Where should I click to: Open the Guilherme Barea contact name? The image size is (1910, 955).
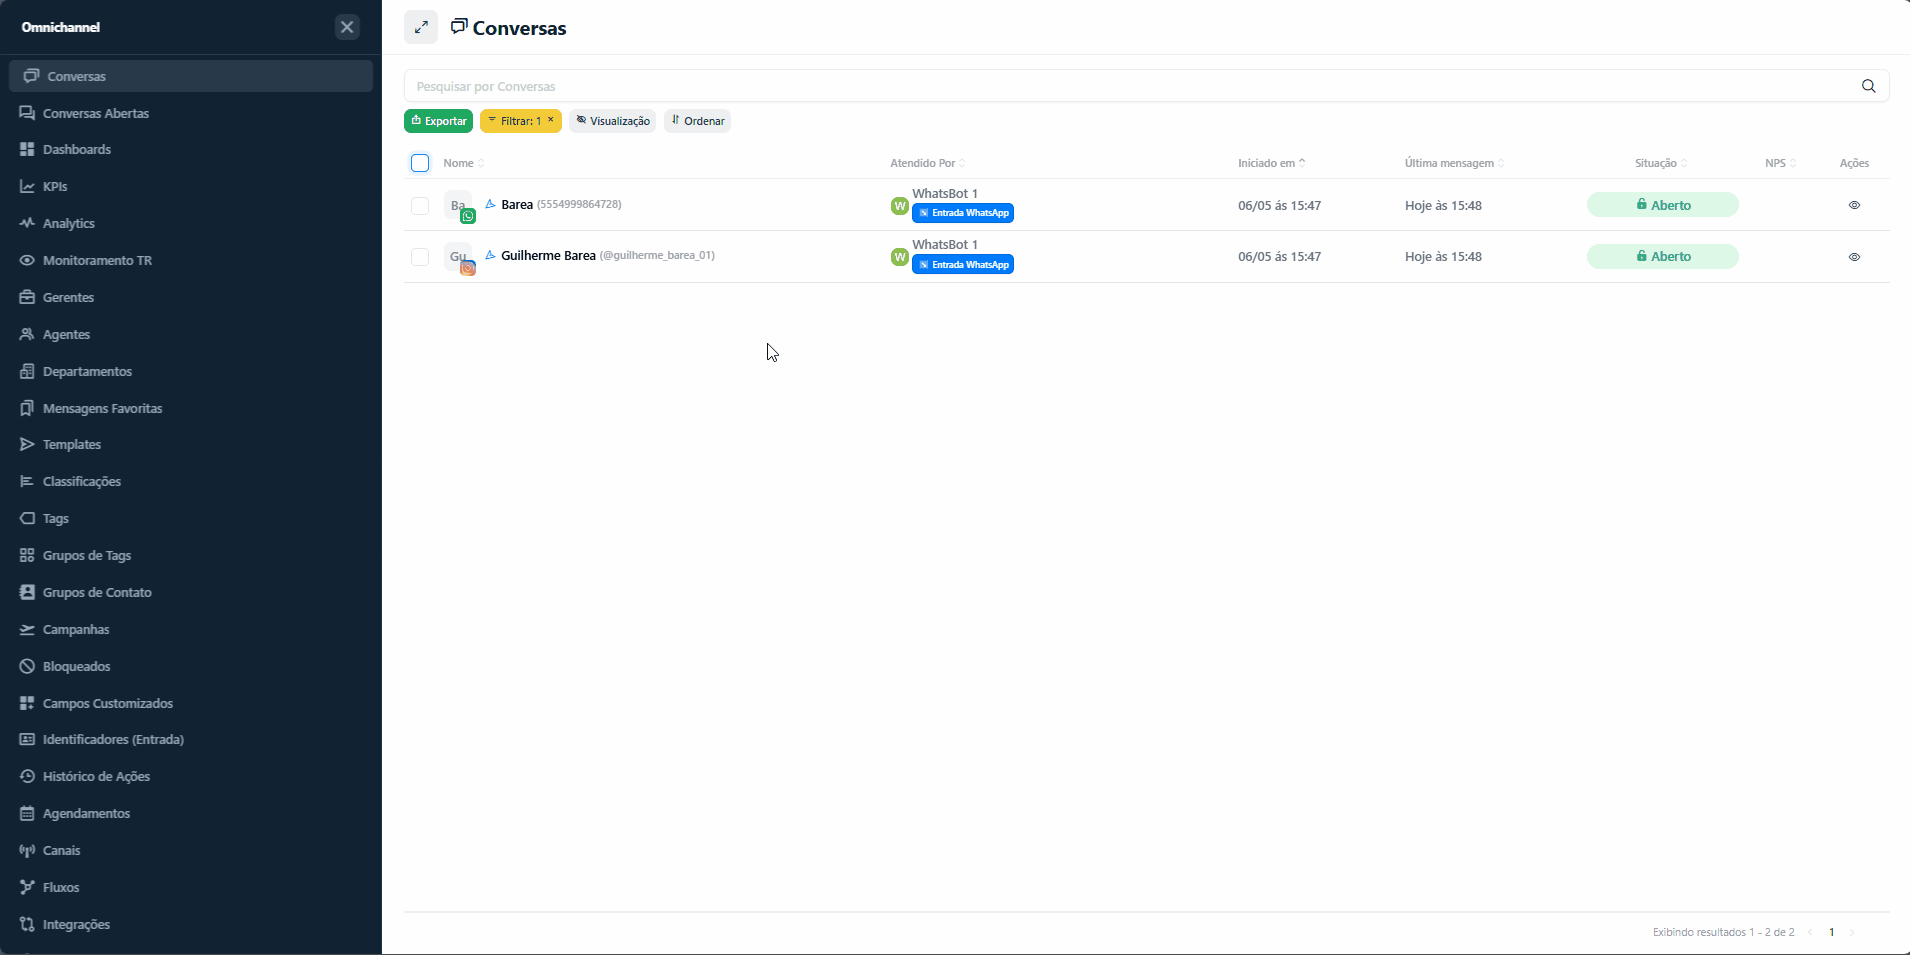[x=548, y=256]
